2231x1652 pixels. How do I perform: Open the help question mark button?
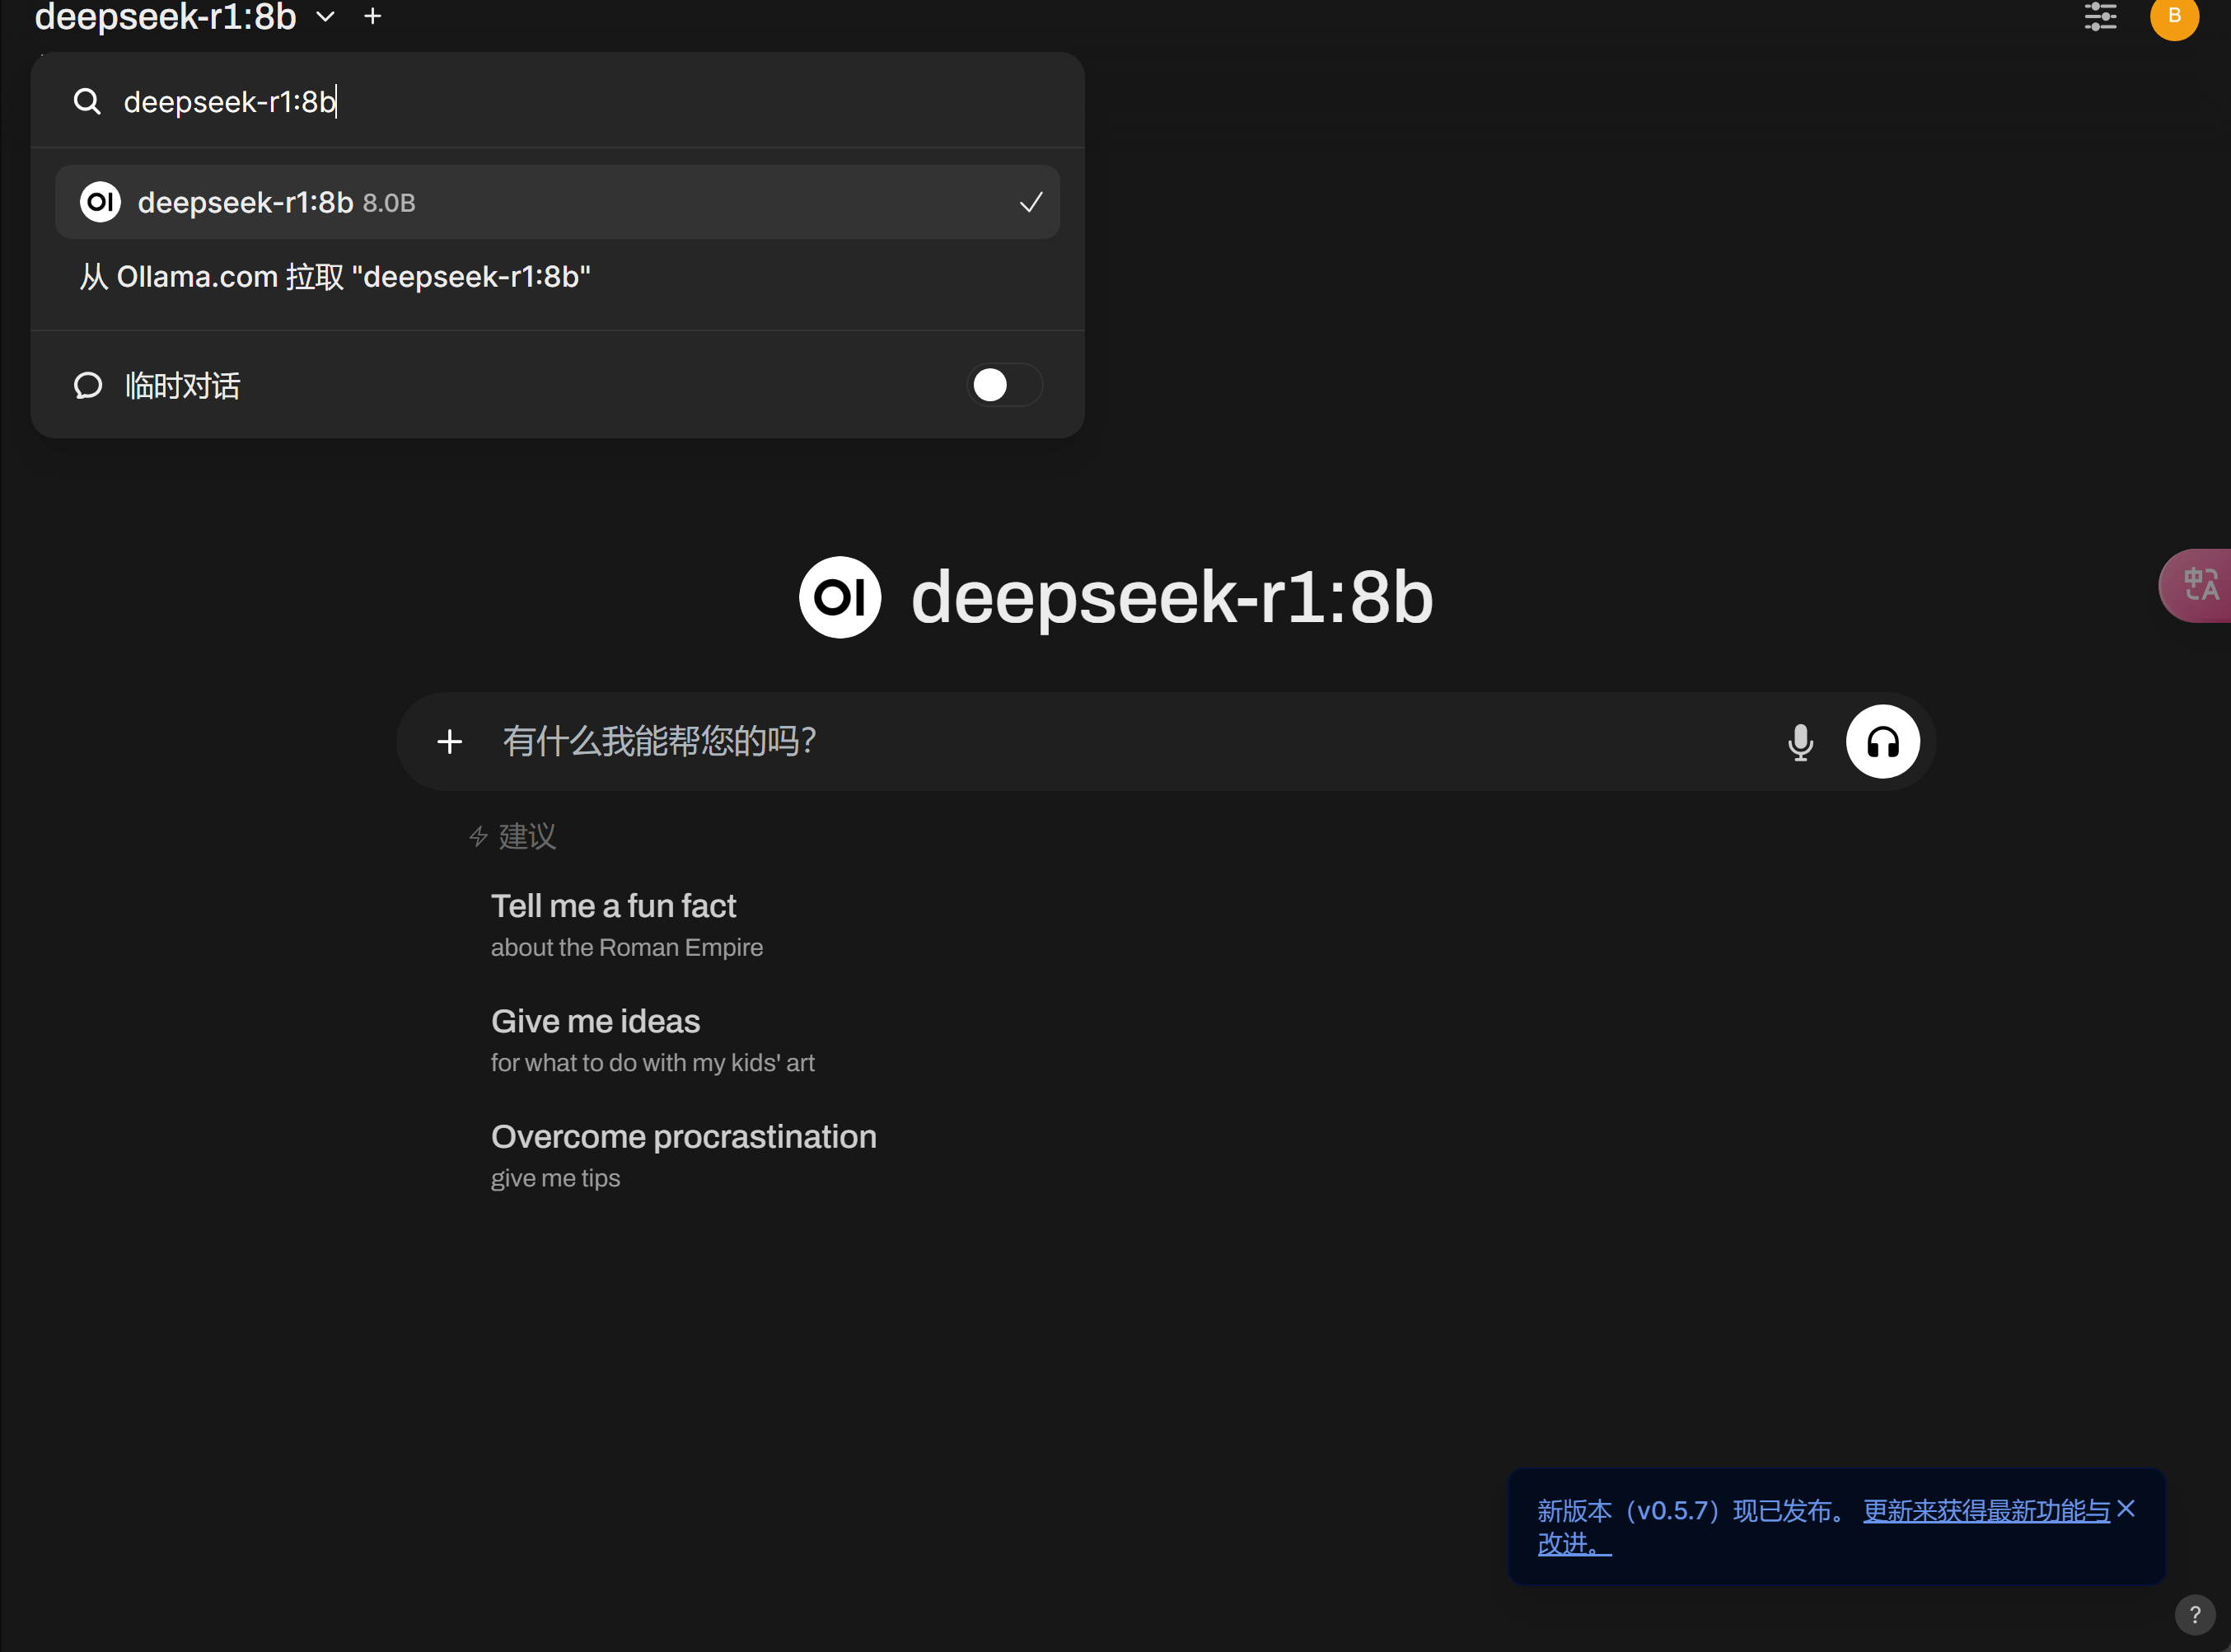pyautogui.click(x=2194, y=1614)
